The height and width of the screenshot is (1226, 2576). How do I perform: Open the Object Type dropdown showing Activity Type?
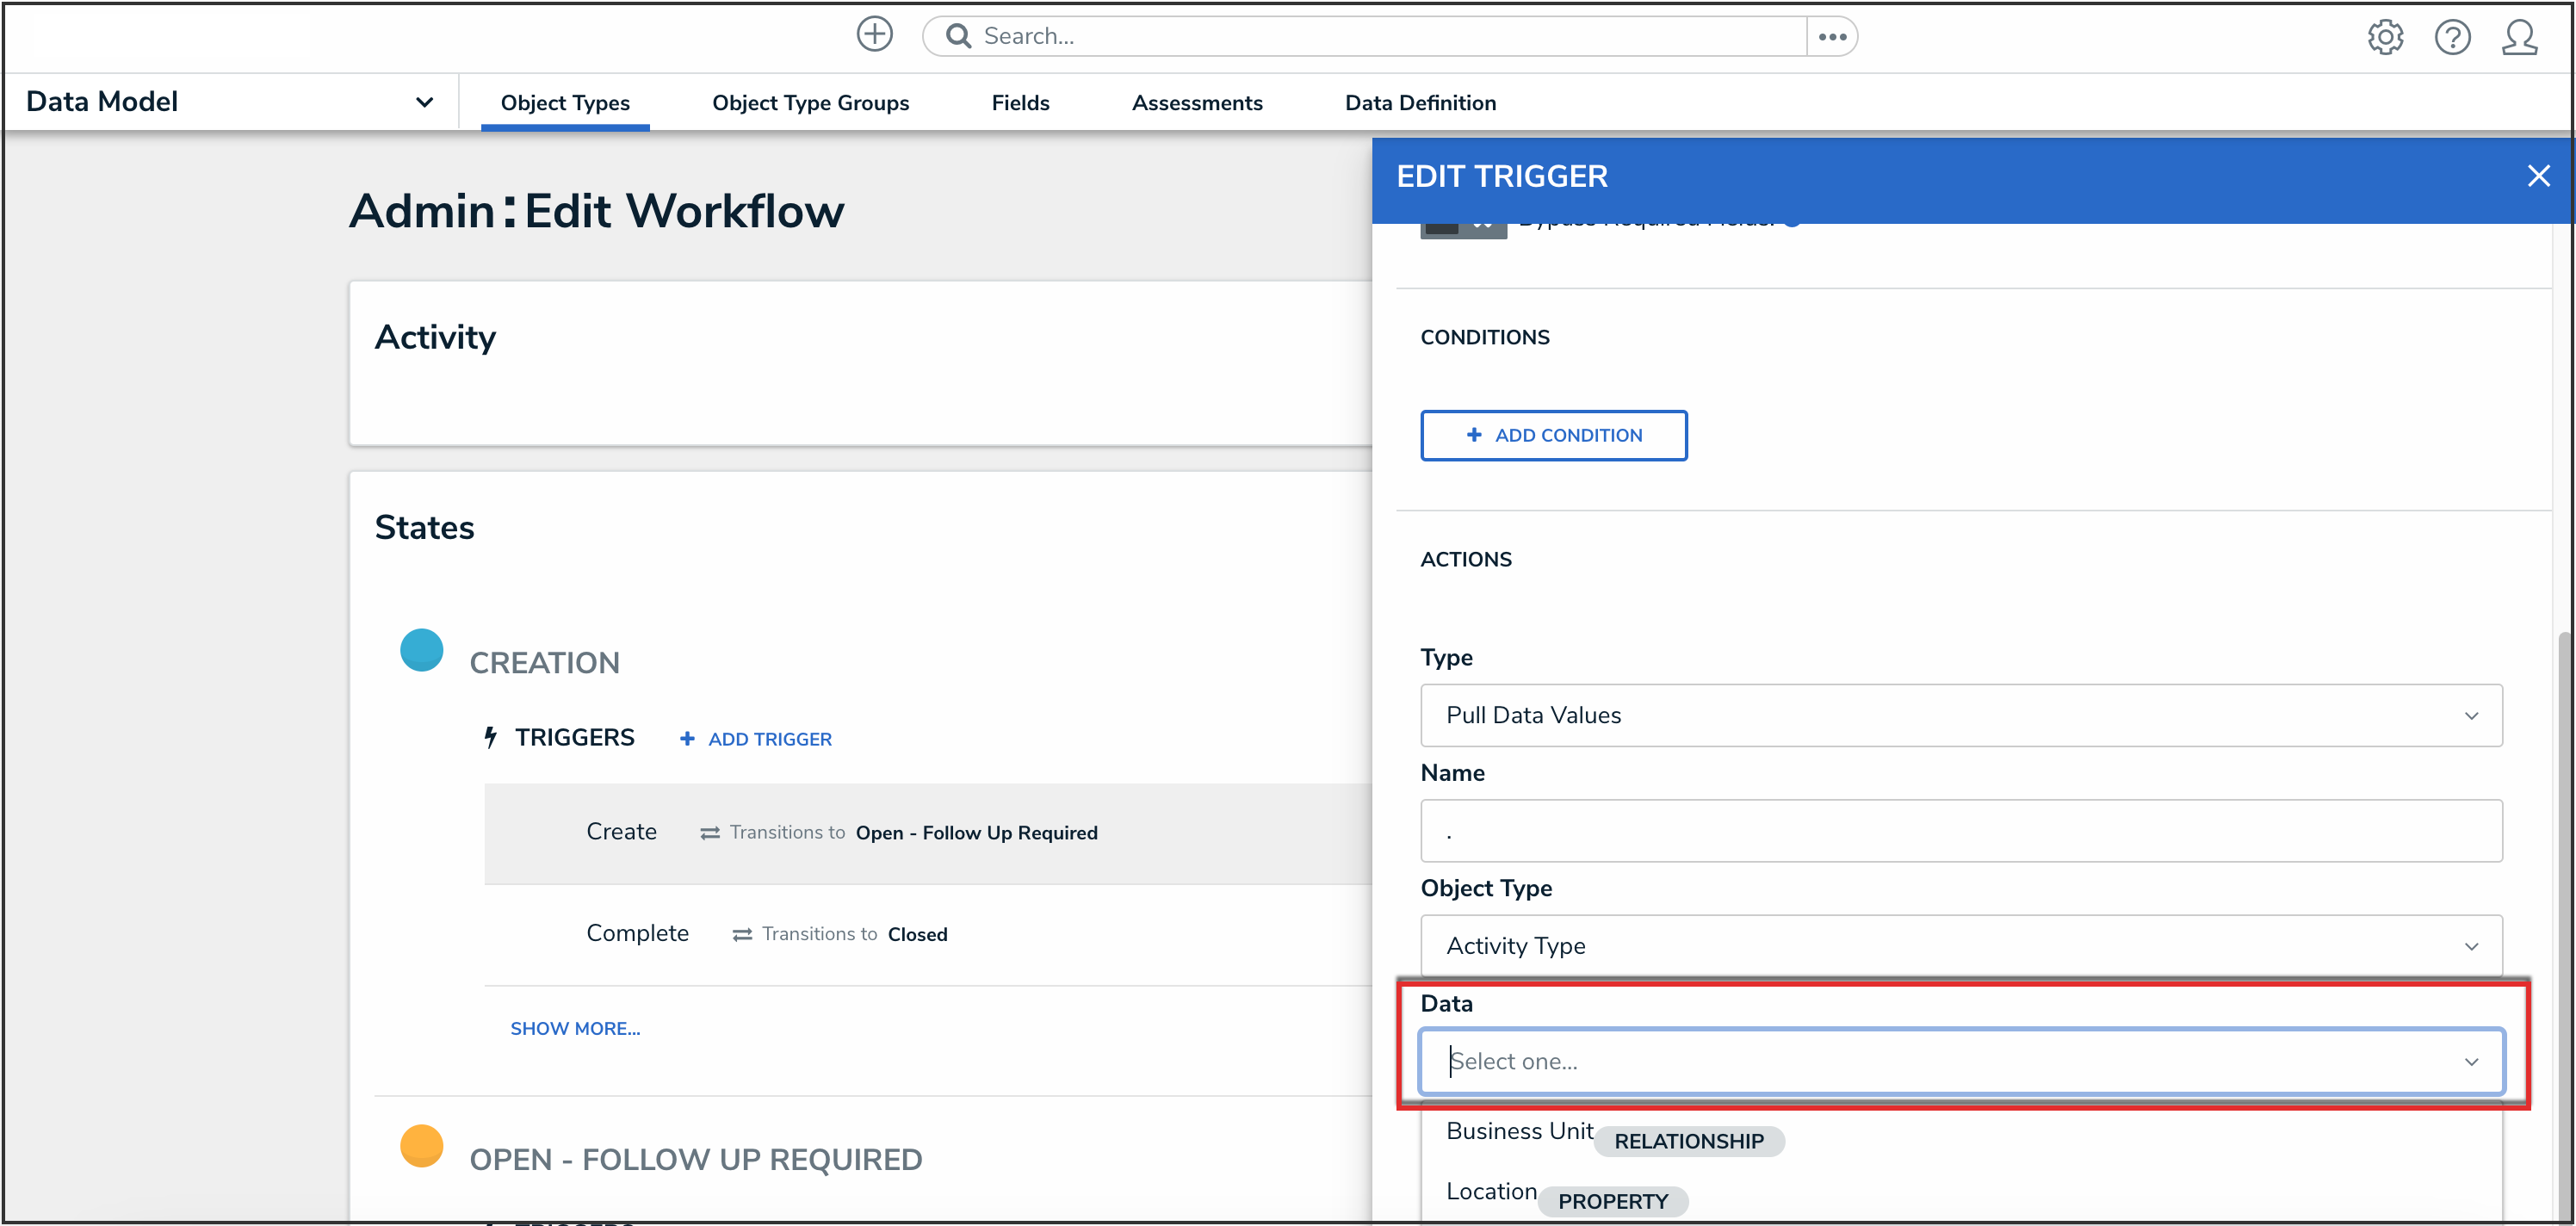pyautogui.click(x=1960, y=946)
